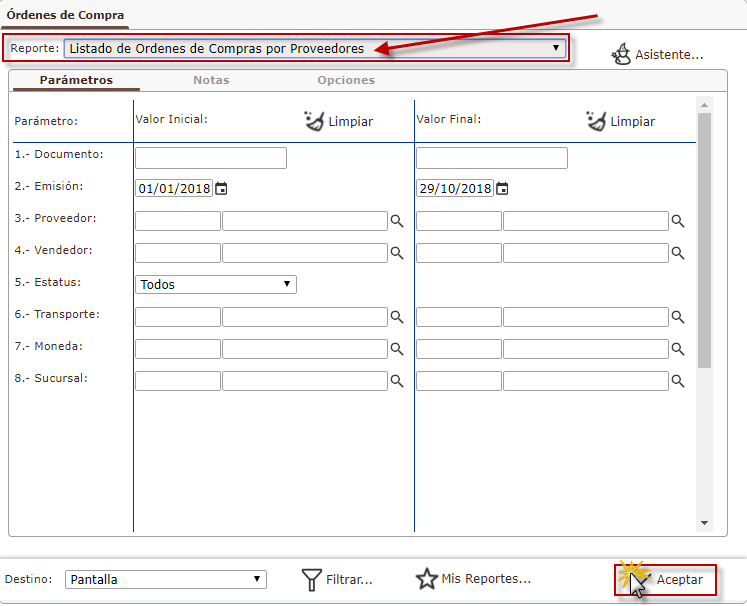Click Limpiar label under Valor Inicial

coord(351,121)
